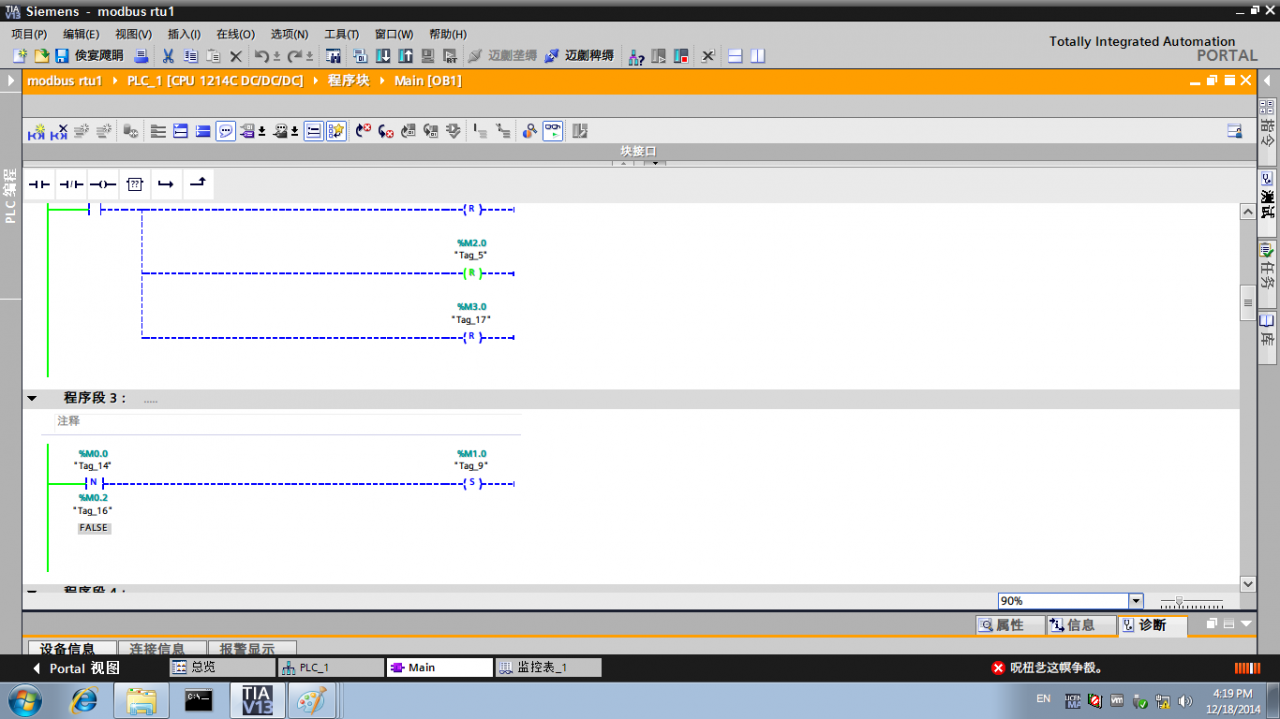Screen dimensions: 1280x719
Task: Open the 插入(I) menu
Action: coord(184,34)
